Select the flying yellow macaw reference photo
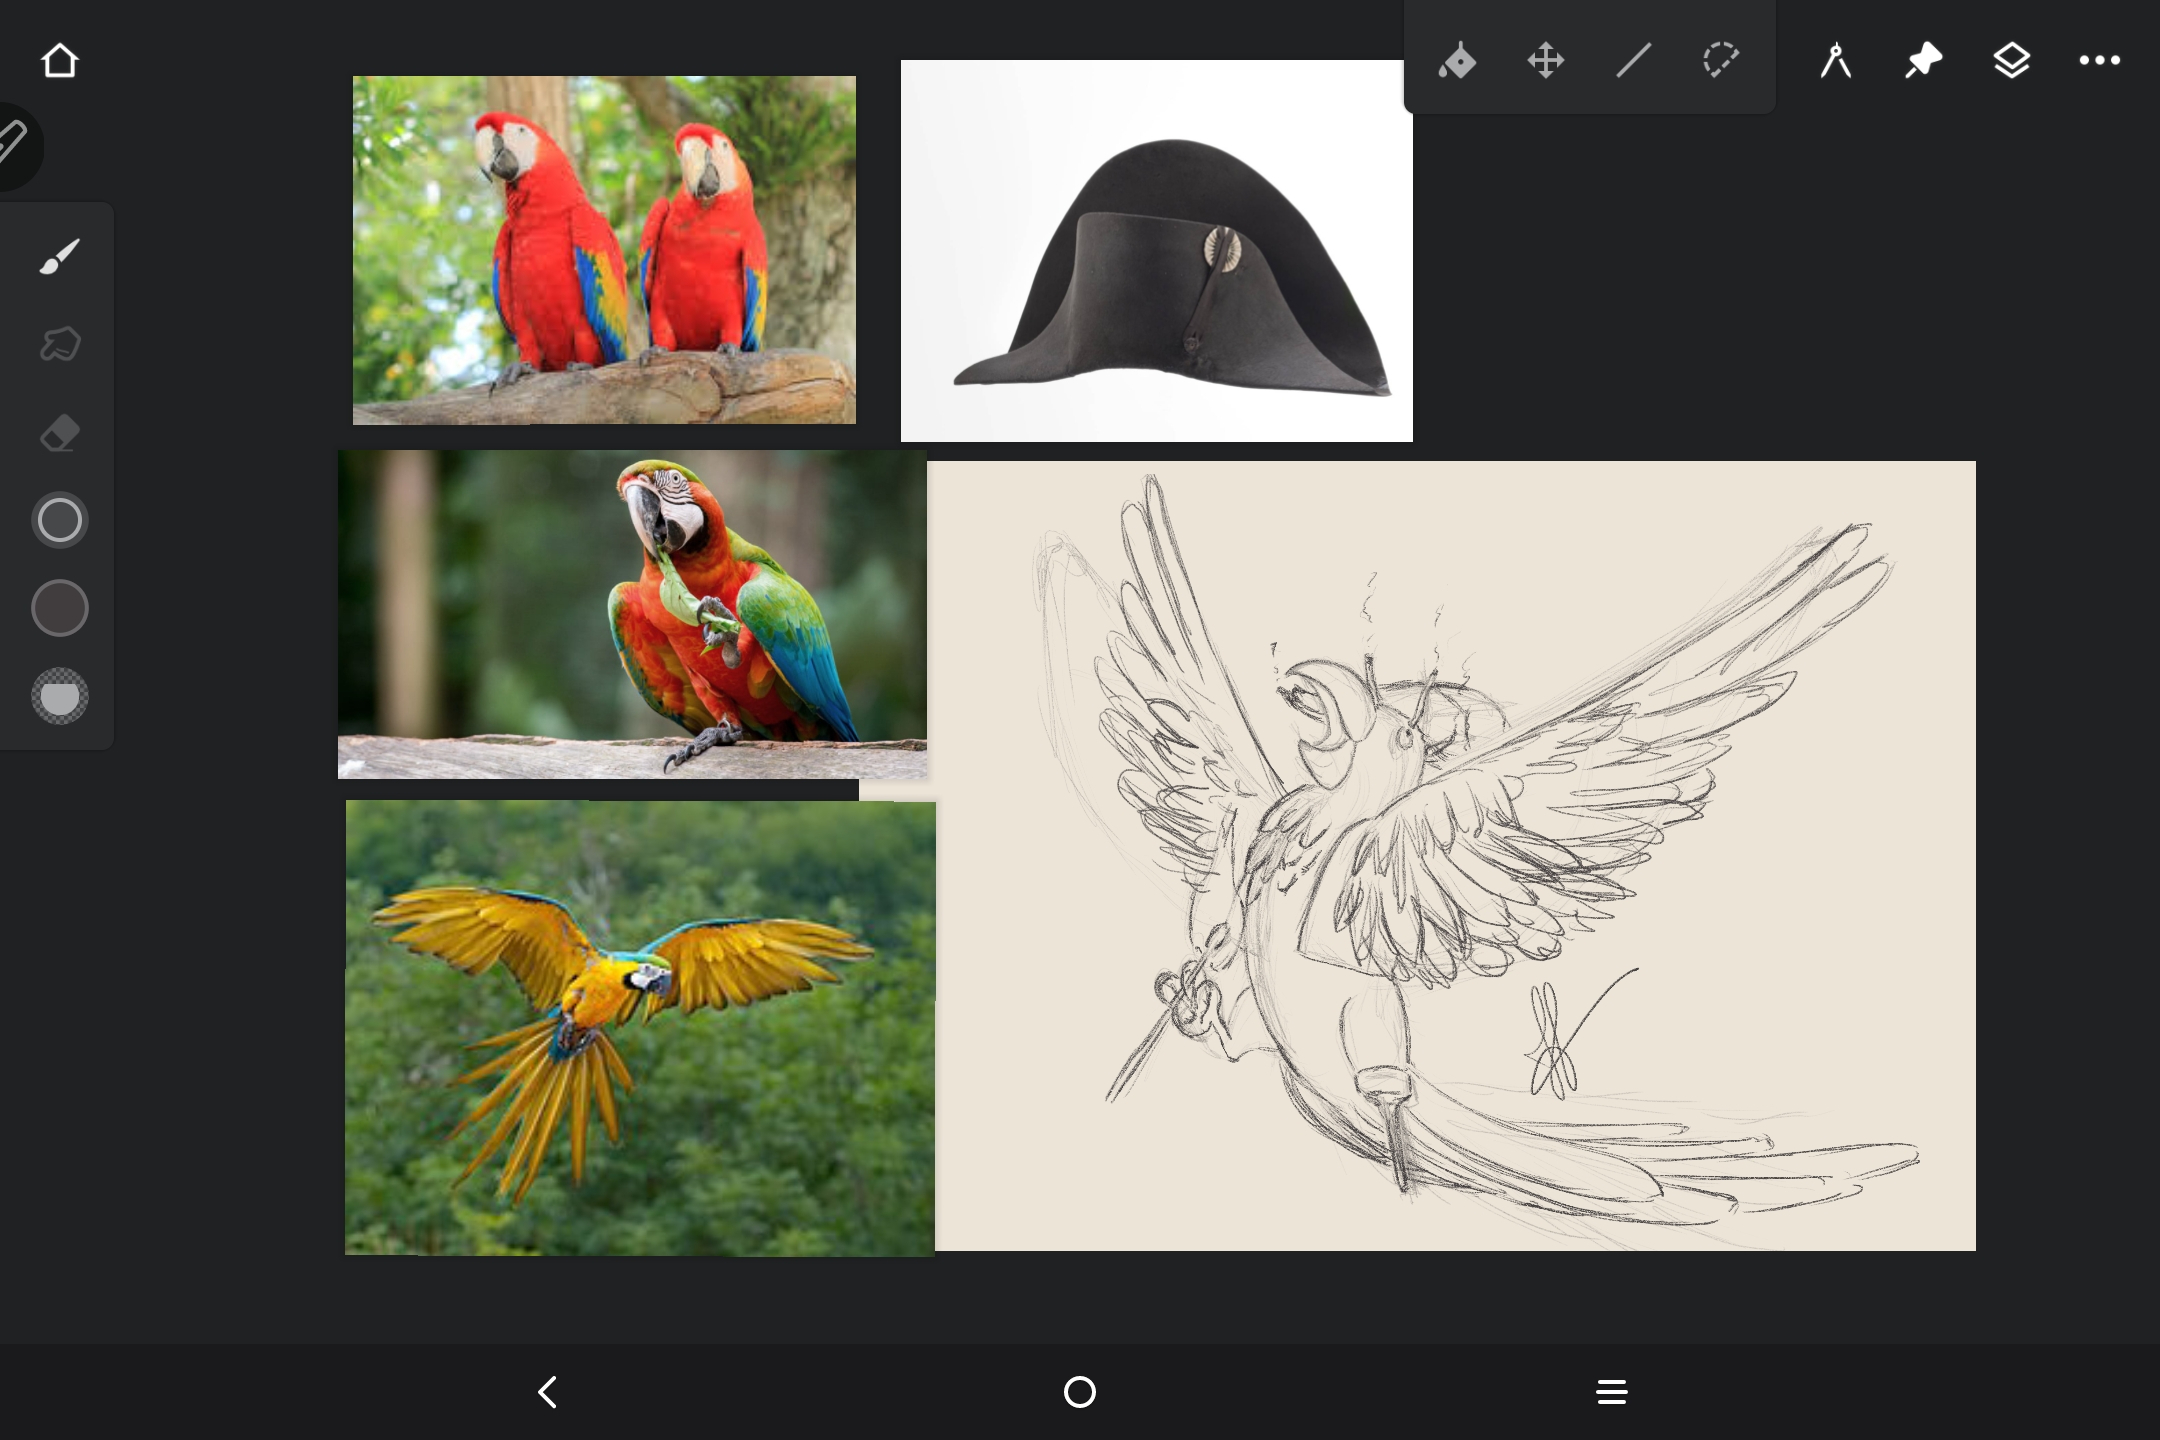 pyautogui.click(x=640, y=1028)
